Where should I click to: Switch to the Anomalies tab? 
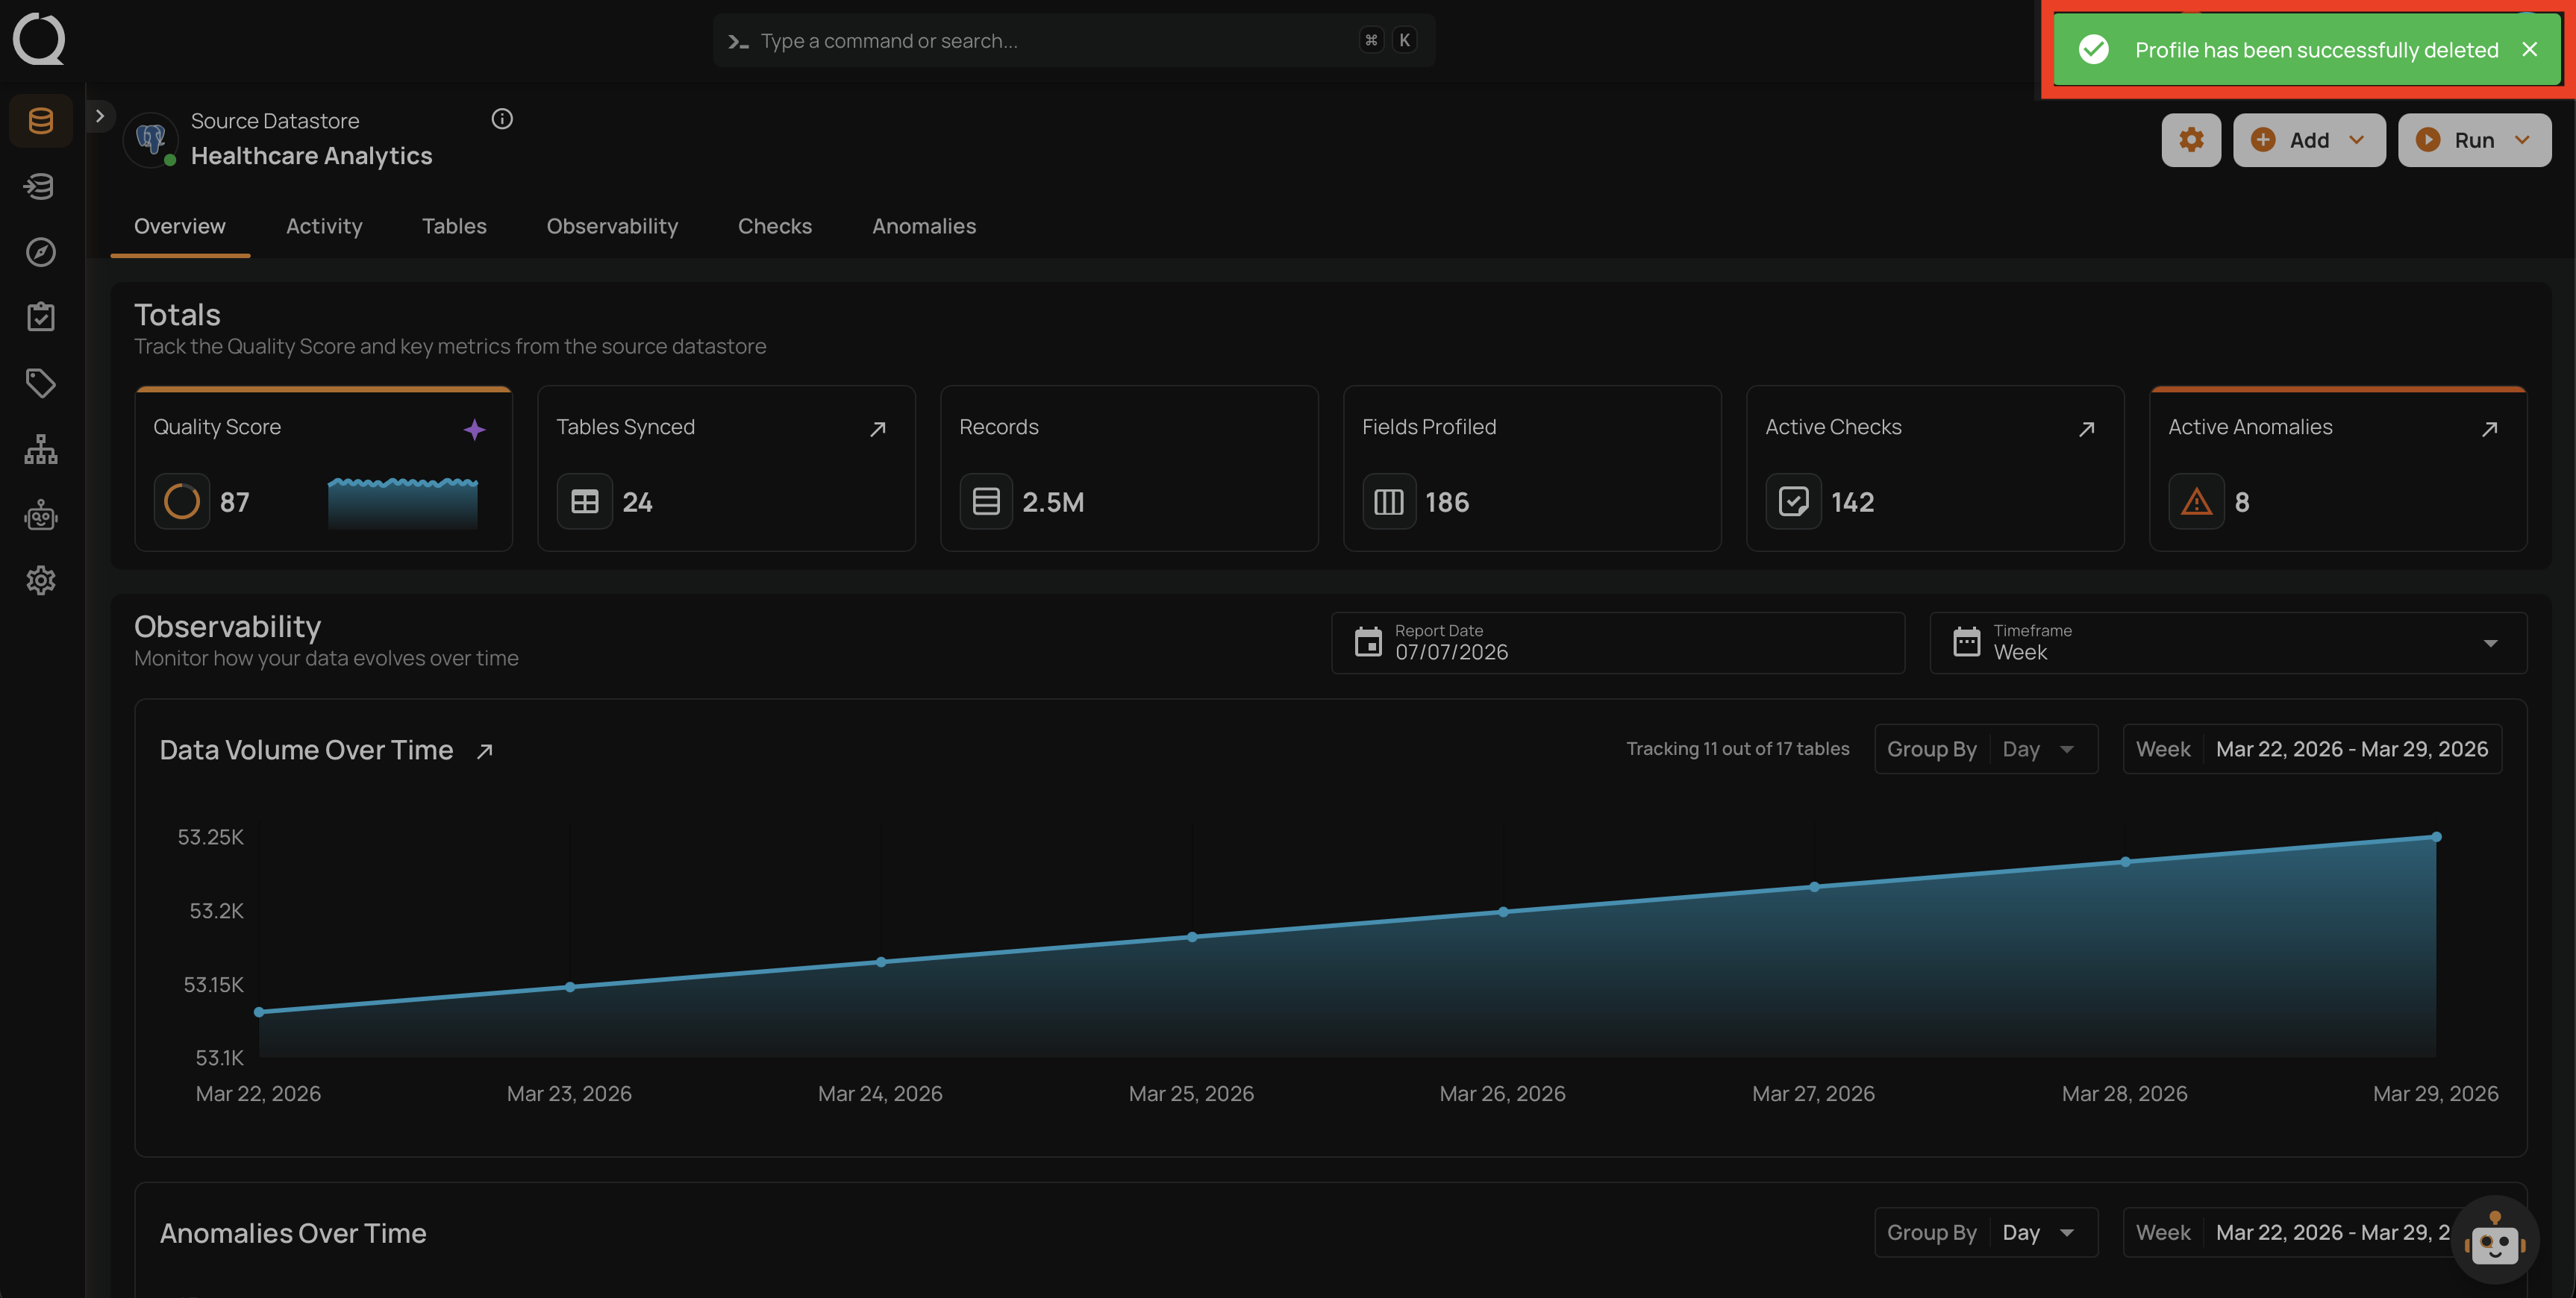[x=924, y=226]
